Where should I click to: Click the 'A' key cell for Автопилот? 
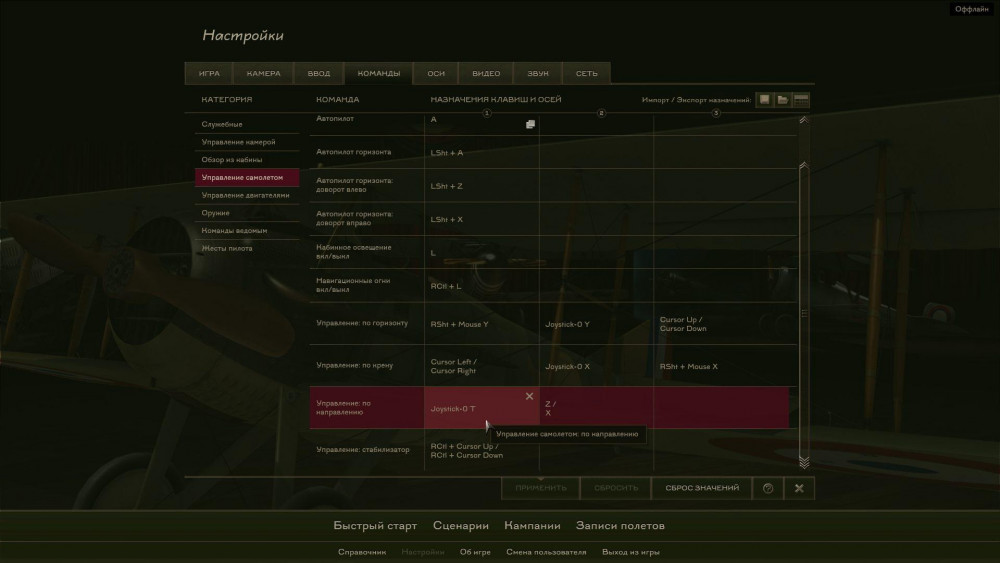click(482, 124)
